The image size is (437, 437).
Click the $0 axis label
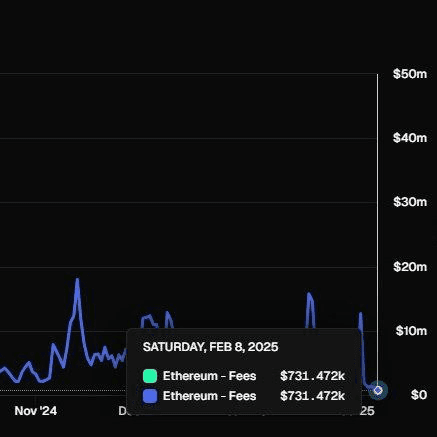[x=419, y=395]
